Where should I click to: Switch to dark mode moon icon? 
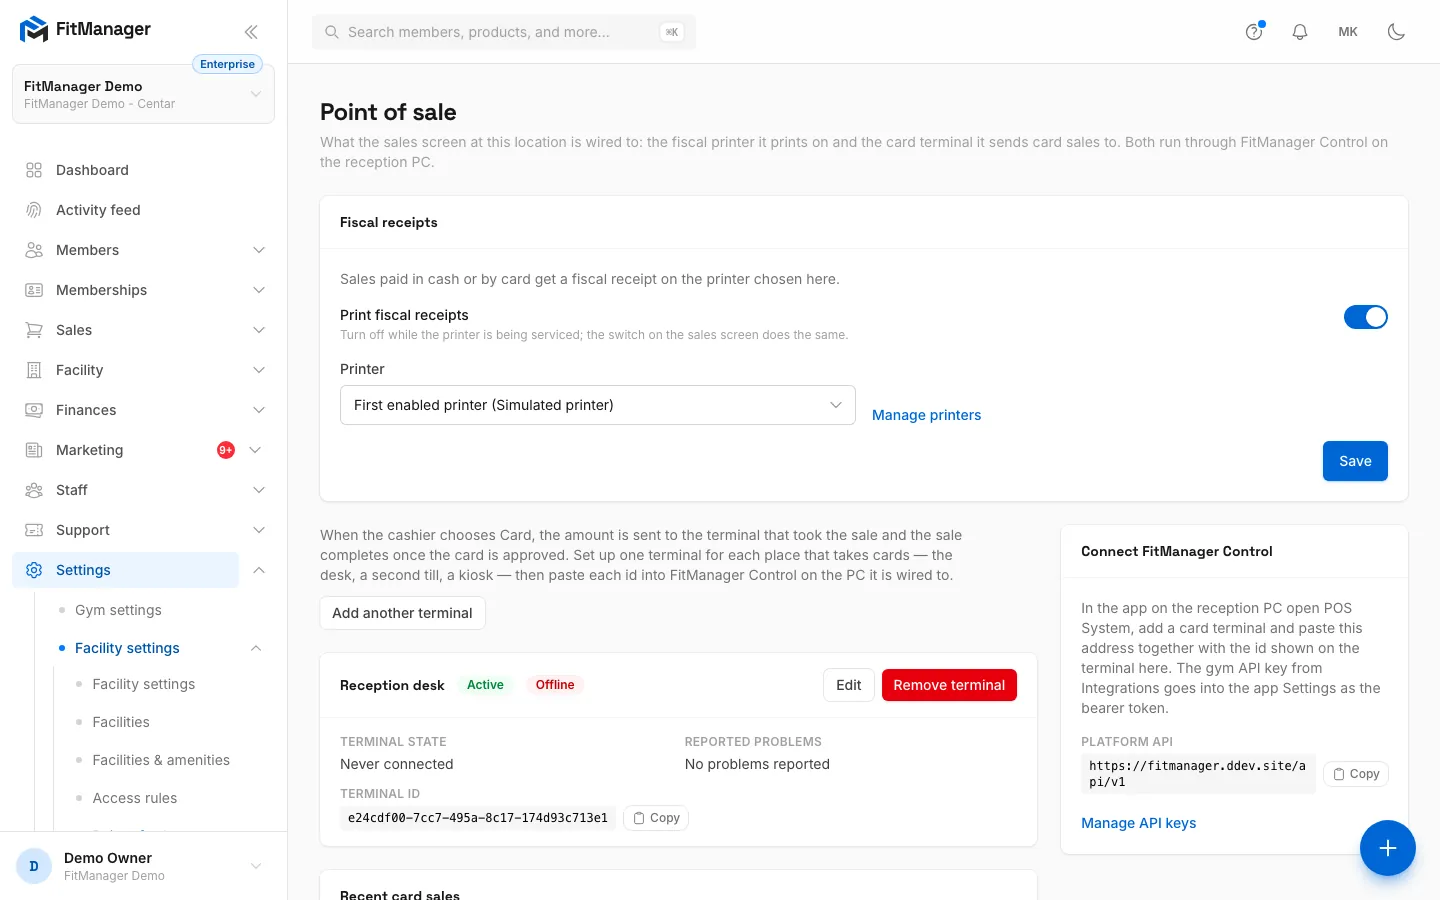[x=1396, y=32]
